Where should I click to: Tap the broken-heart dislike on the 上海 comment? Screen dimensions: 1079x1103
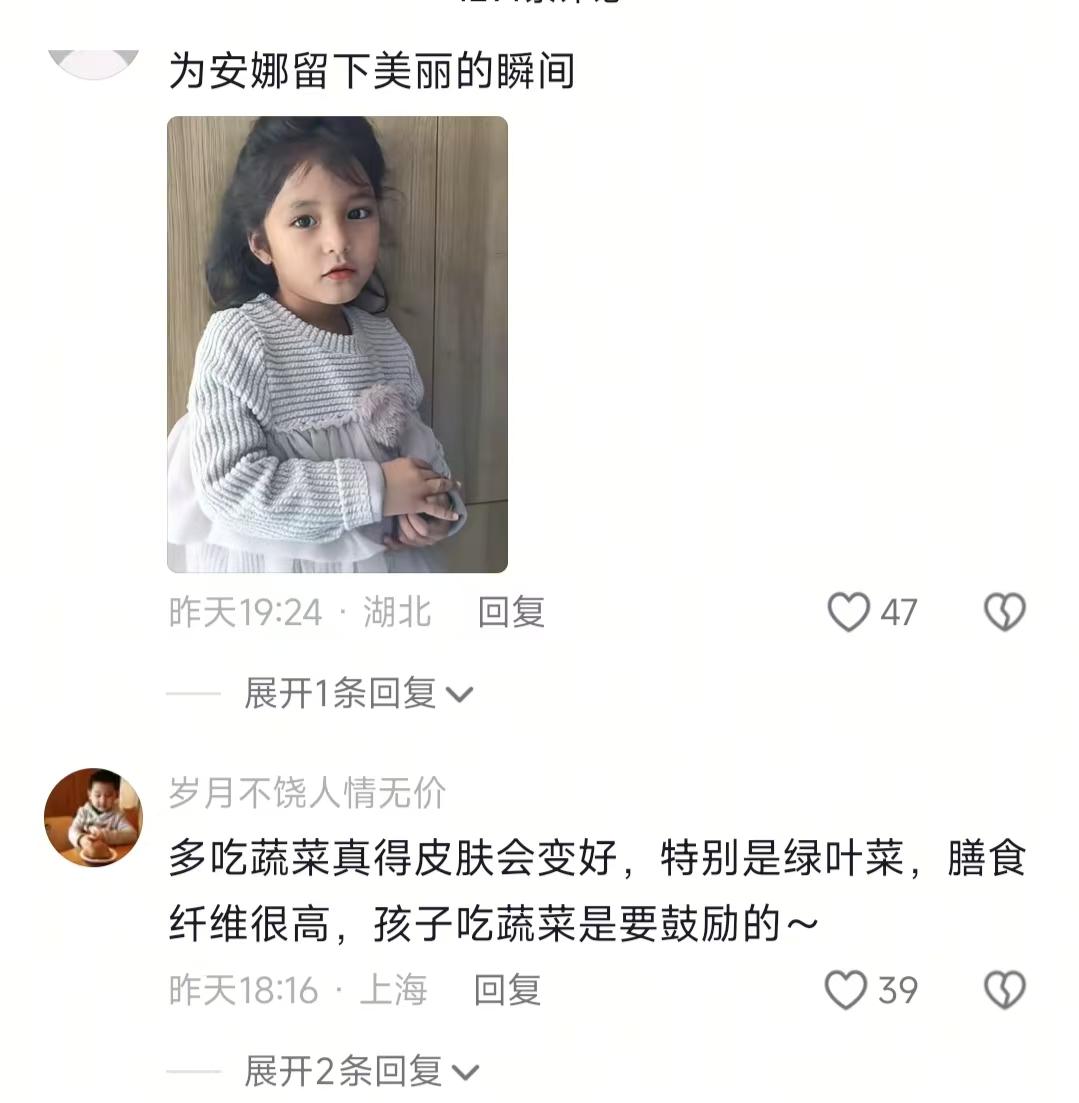coord(1004,990)
